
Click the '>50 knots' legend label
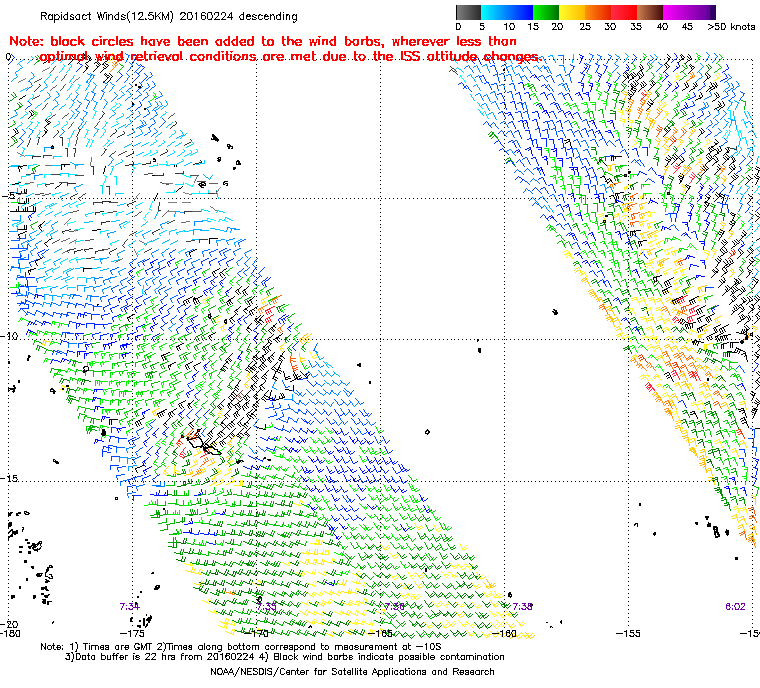[731, 27]
